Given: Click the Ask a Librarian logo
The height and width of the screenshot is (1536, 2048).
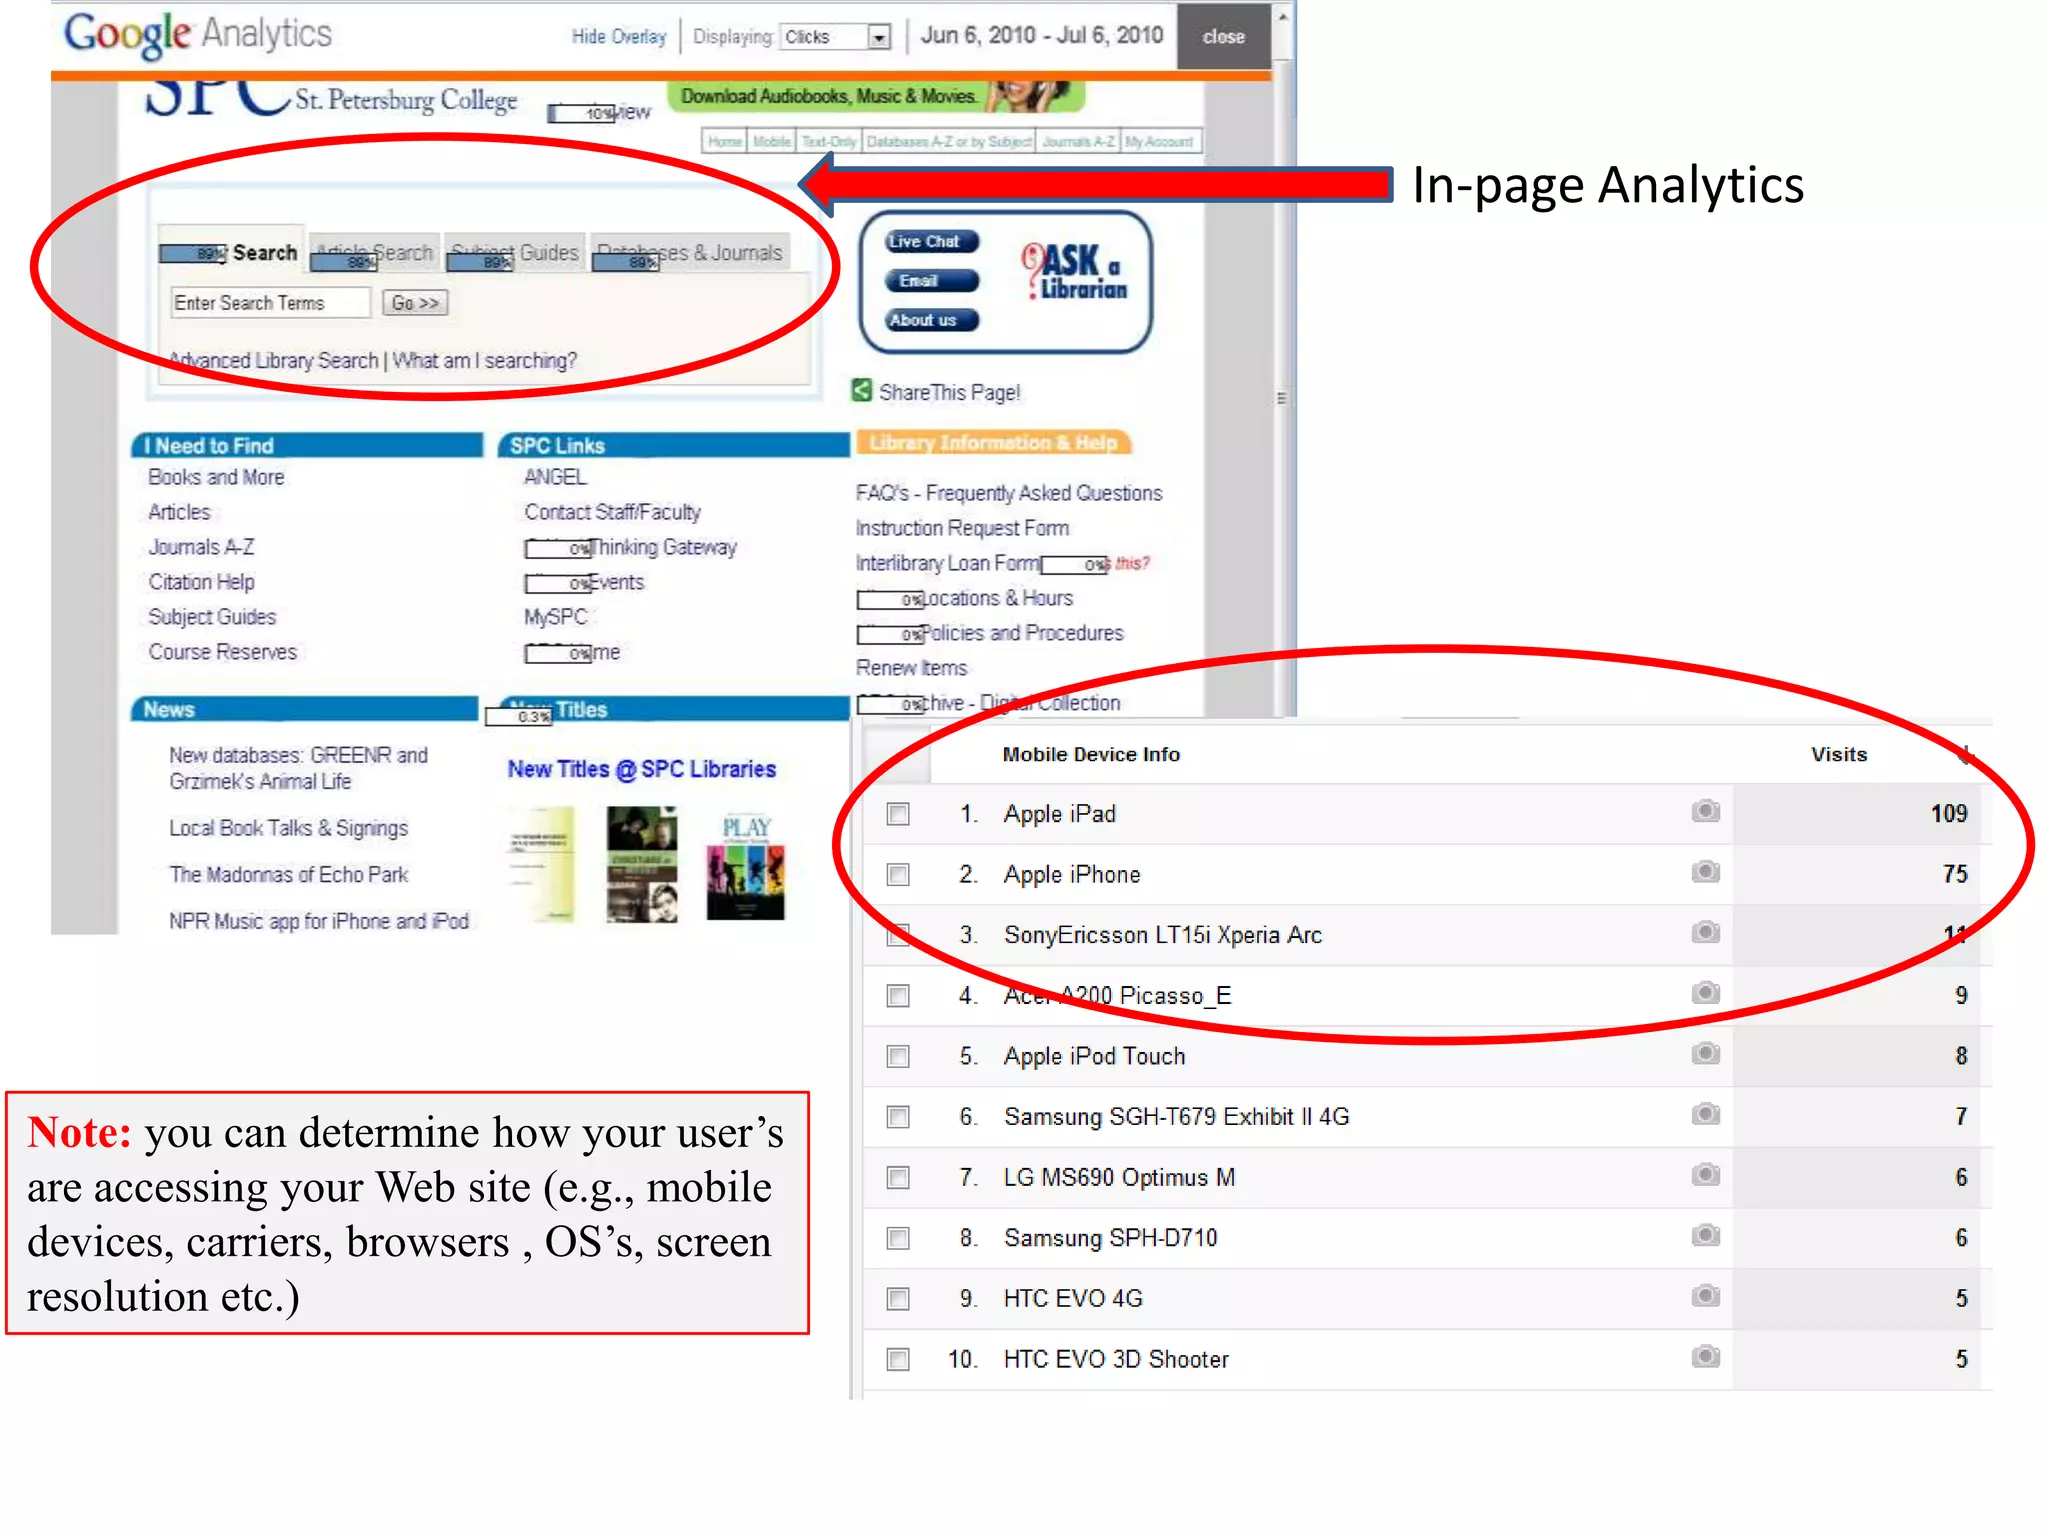Looking at the screenshot, I should click(1074, 271).
